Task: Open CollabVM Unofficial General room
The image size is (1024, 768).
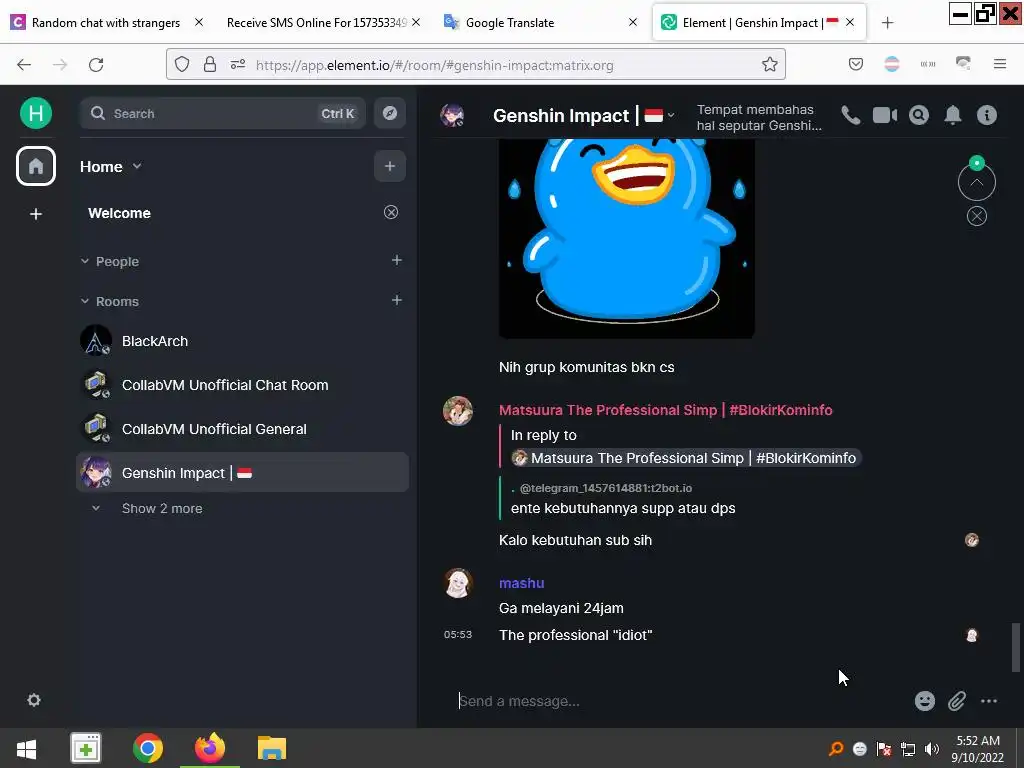Action: [x=242, y=428]
